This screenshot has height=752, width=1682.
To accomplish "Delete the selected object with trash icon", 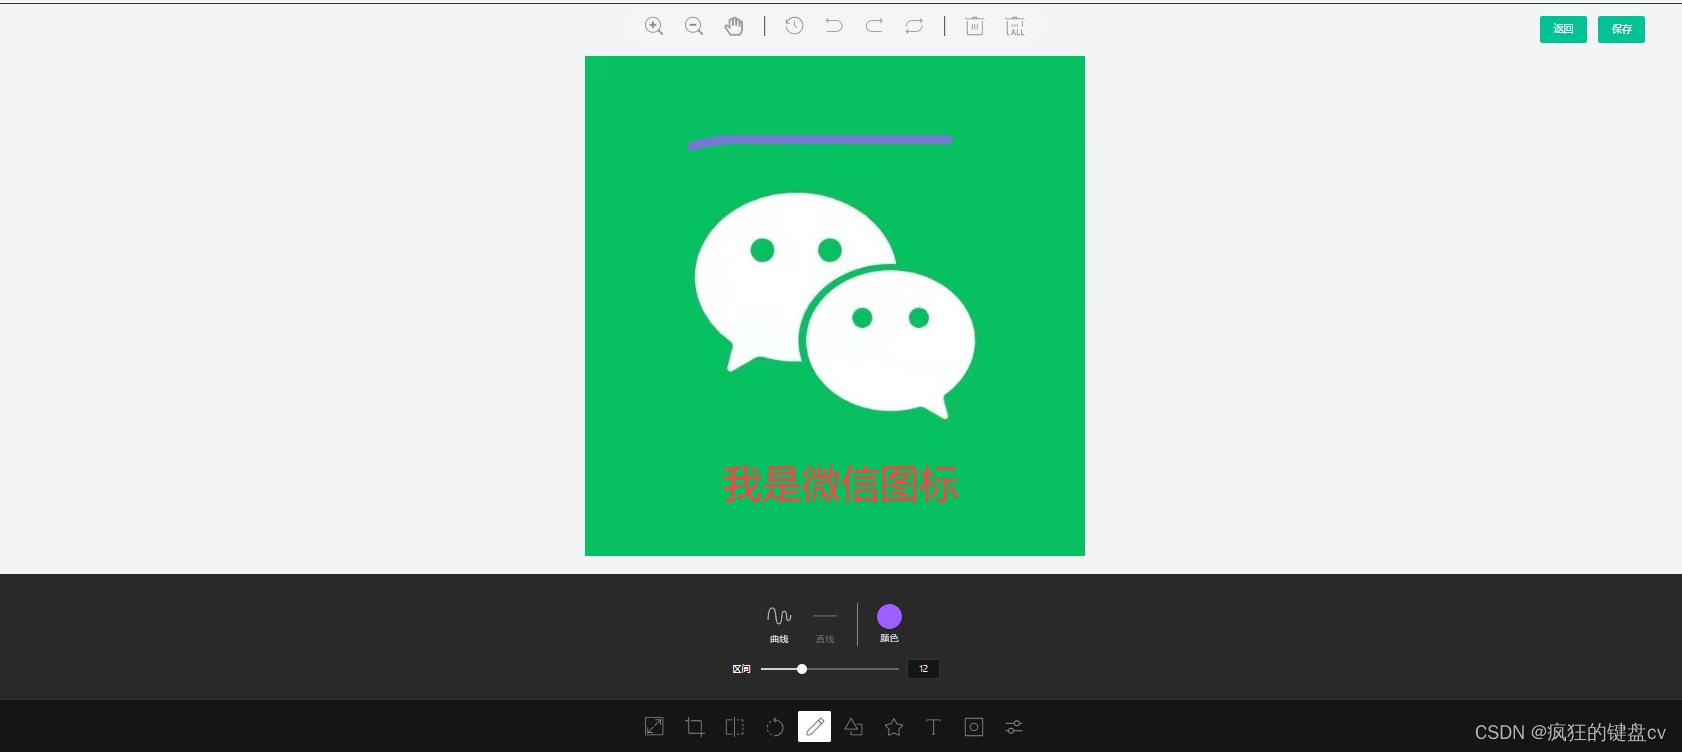I will pyautogui.click(x=974, y=26).
